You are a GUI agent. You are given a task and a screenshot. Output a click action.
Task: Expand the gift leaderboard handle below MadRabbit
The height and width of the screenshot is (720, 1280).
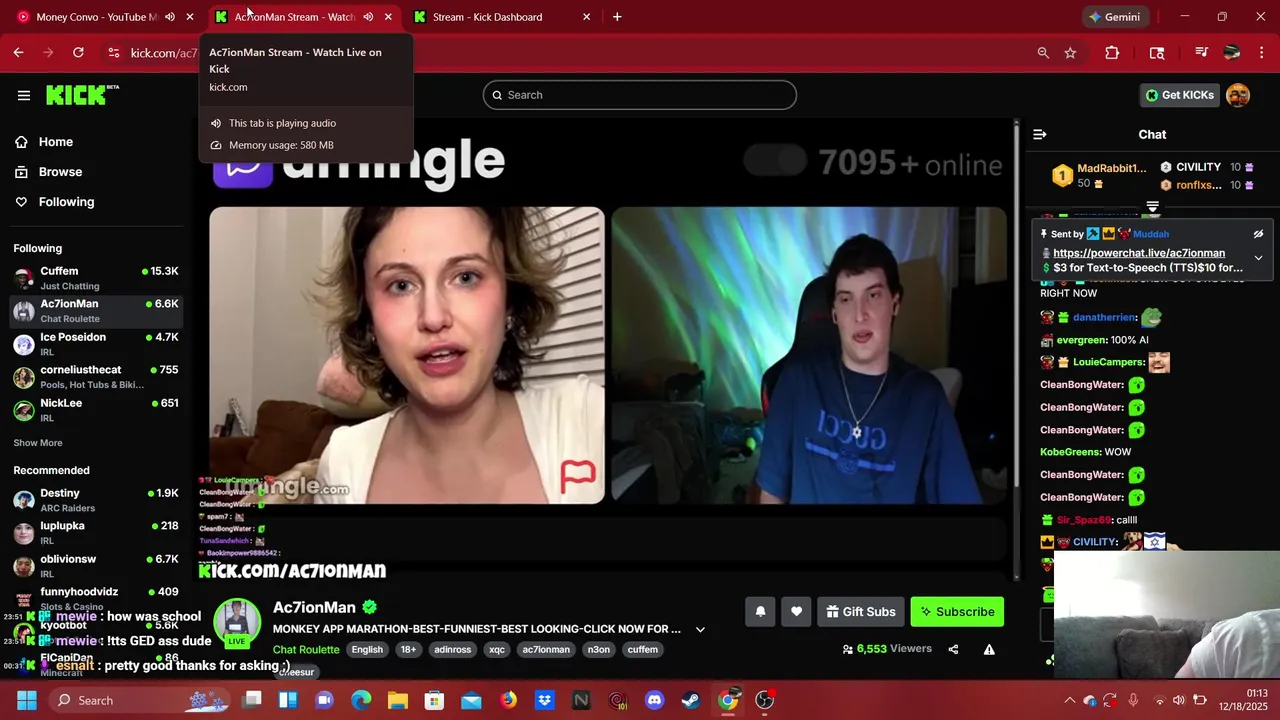[x=1152, y=207]
